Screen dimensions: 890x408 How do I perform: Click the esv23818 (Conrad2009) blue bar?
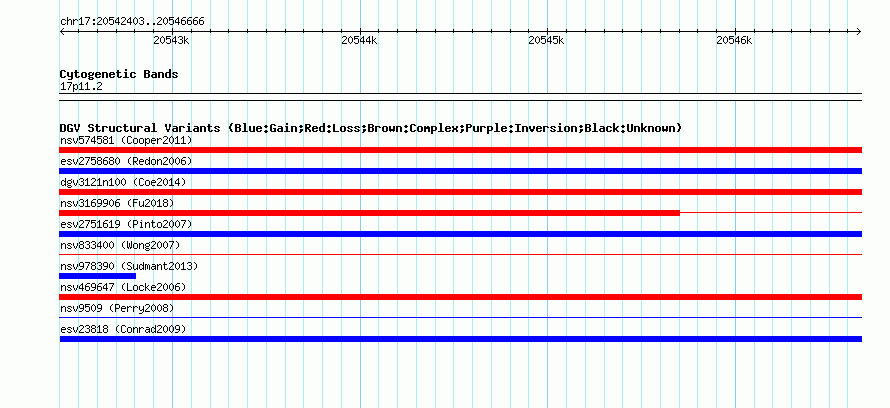pyautogui.click(x=460, y=339)
